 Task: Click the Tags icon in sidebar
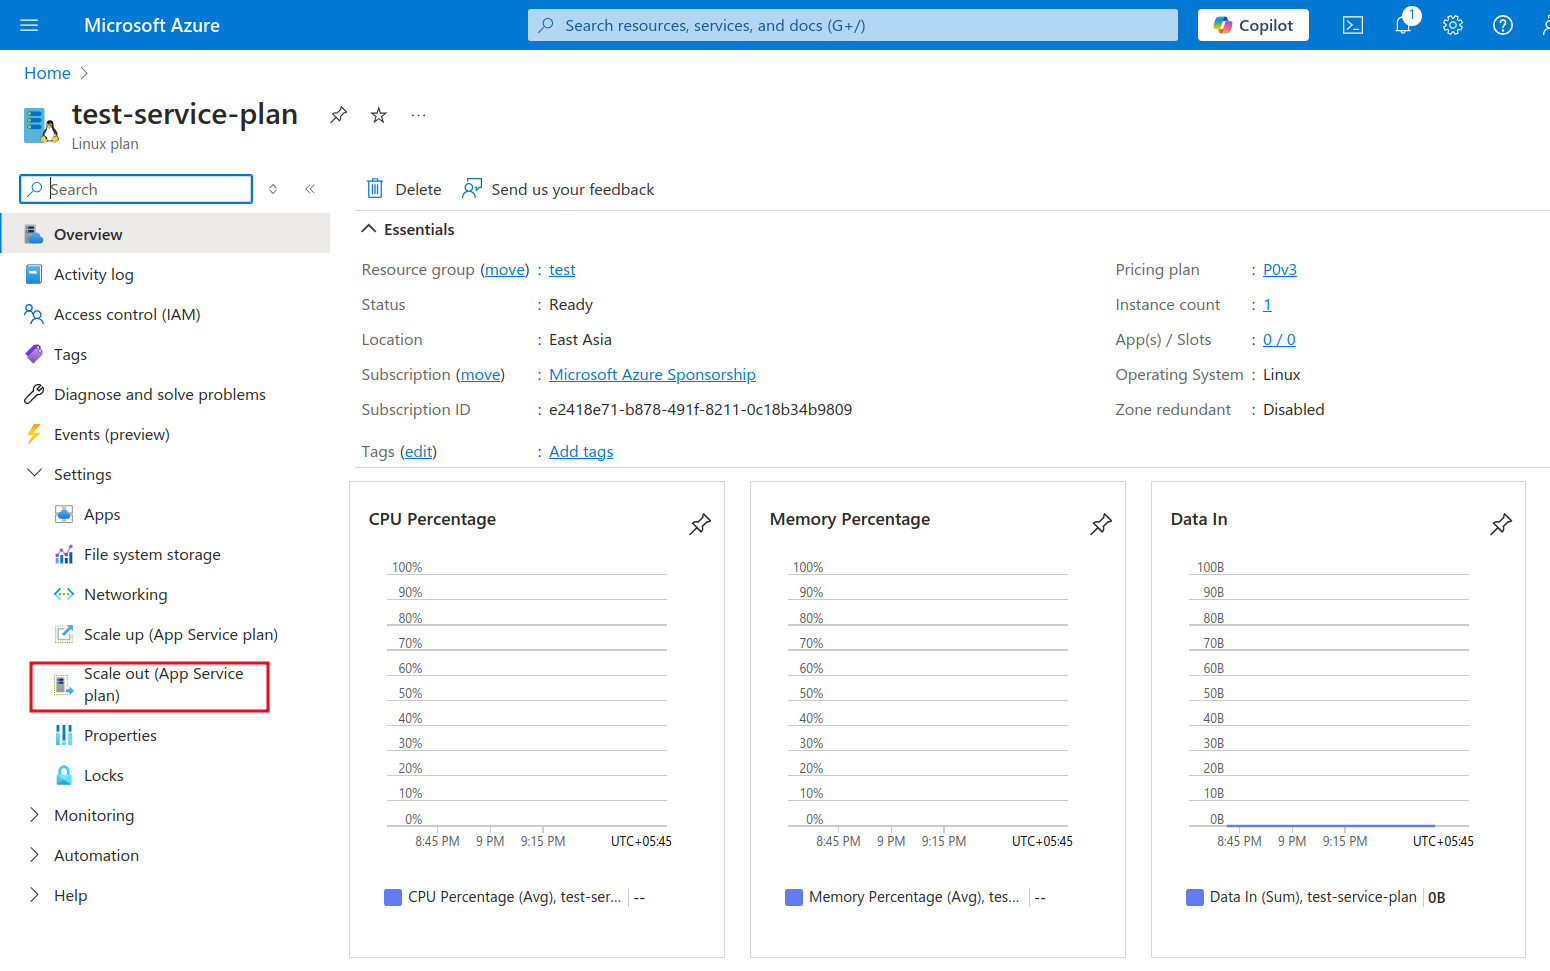(x=34, y=354)
